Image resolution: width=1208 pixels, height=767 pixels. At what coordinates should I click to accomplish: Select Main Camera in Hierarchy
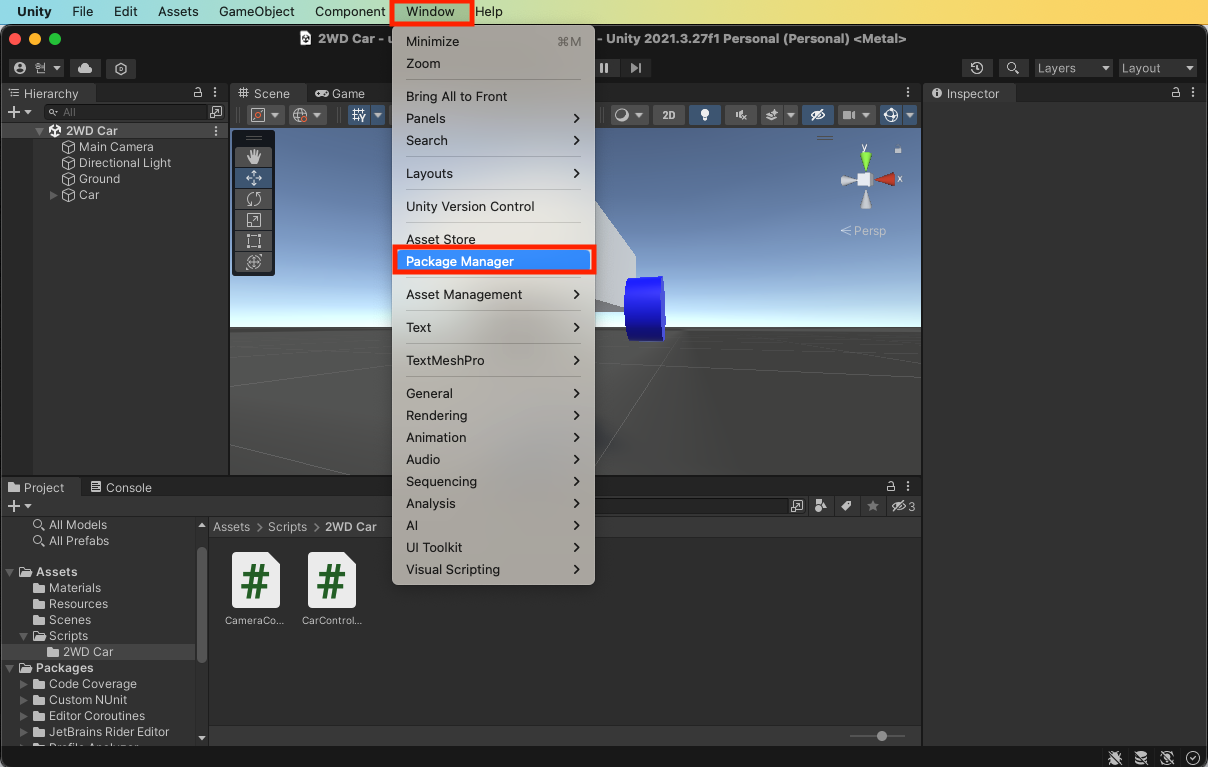(116, 147)
